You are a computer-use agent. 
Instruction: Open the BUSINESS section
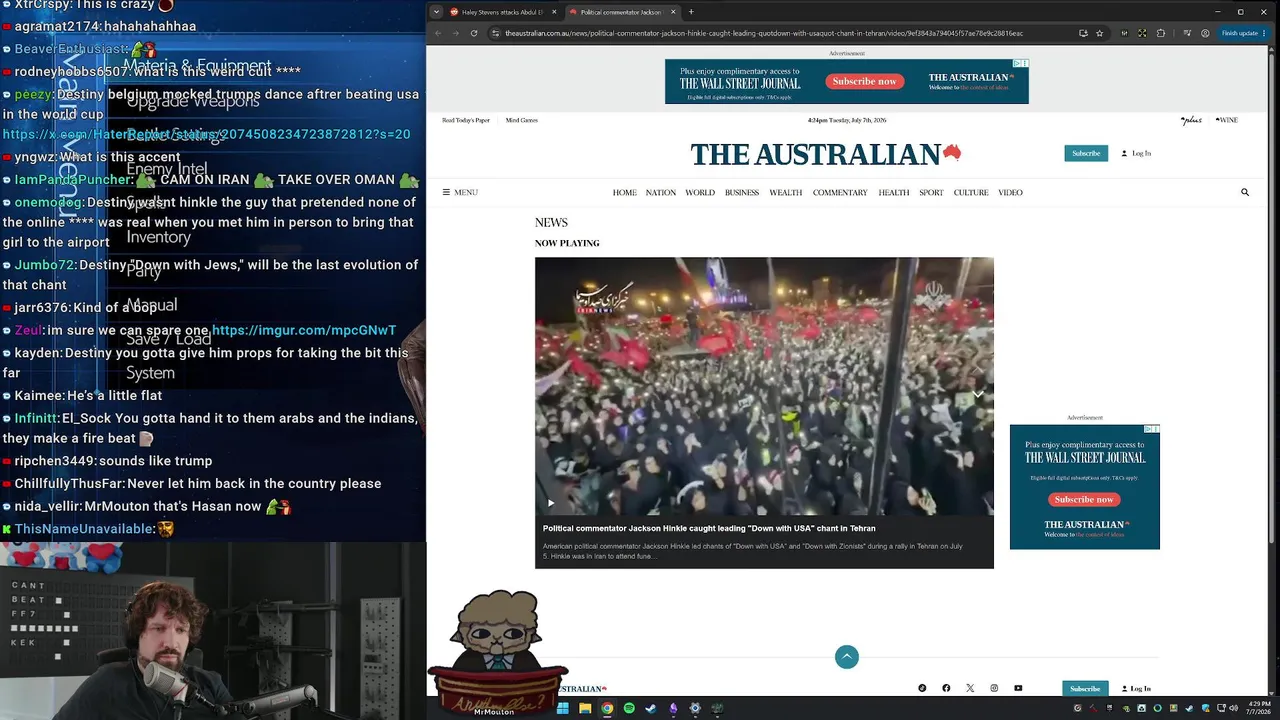pos(742,192)
